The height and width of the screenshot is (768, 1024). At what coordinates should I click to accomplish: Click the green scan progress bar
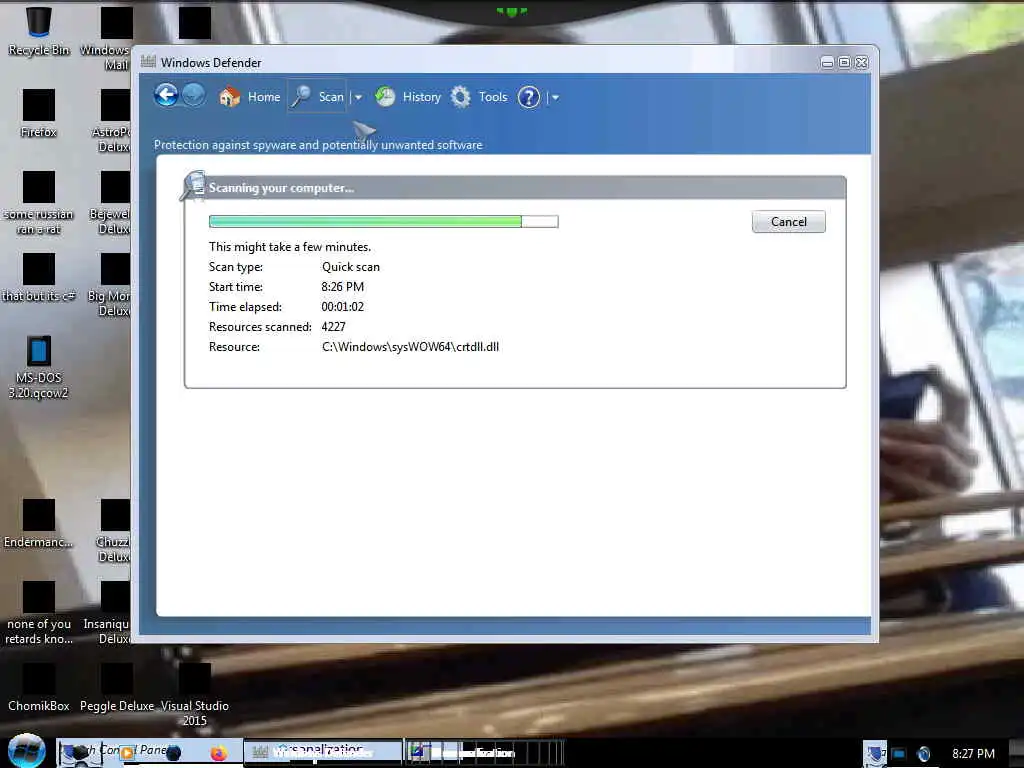pos(383,221)
